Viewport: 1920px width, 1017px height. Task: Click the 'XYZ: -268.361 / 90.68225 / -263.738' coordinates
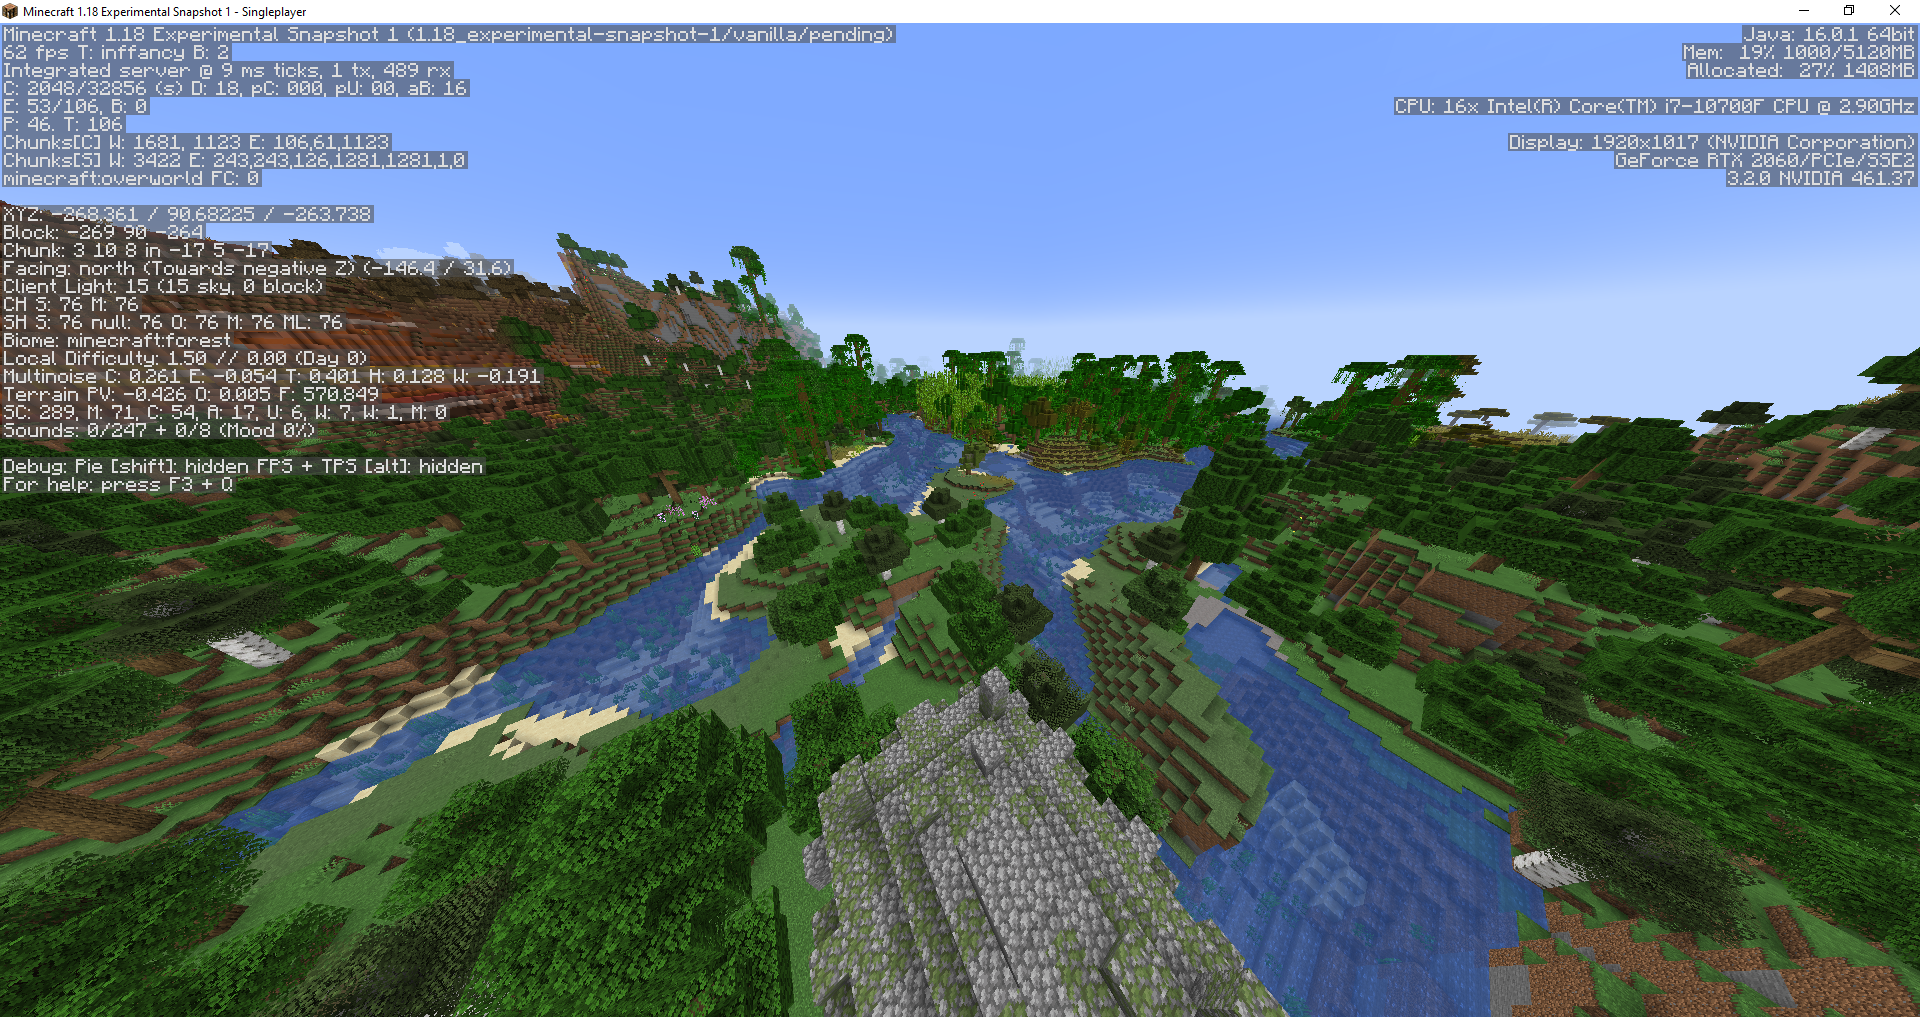point(187,215)
